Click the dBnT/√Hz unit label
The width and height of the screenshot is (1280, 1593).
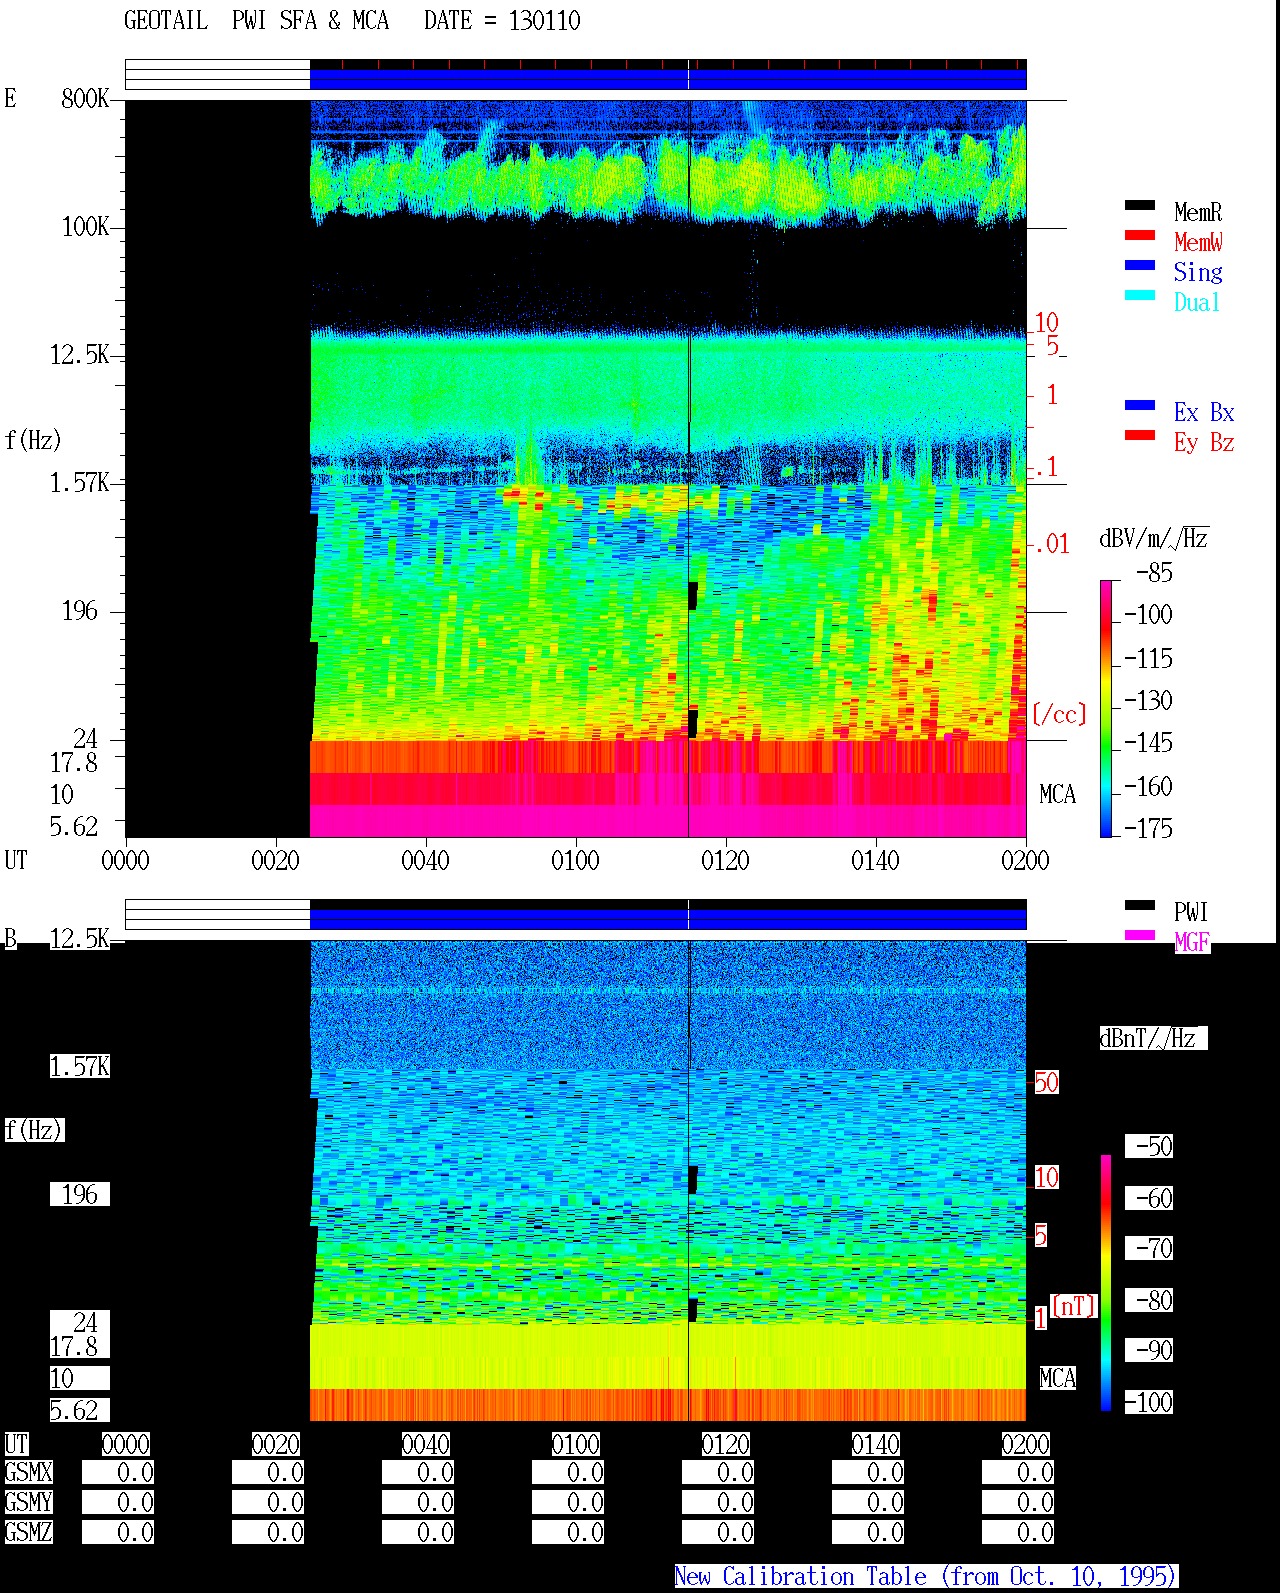point(1153,1038)
